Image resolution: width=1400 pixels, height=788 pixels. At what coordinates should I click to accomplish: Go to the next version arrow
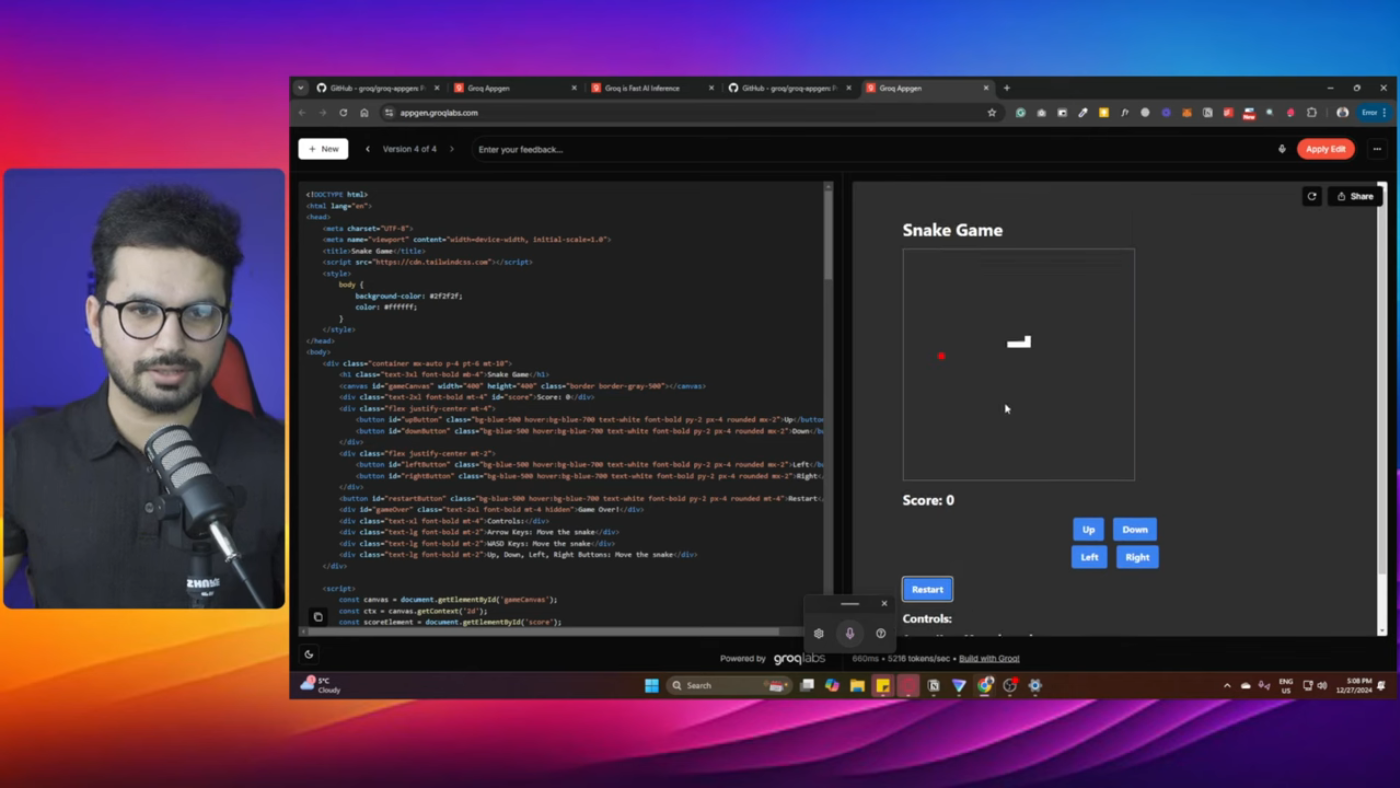point(451,149)
